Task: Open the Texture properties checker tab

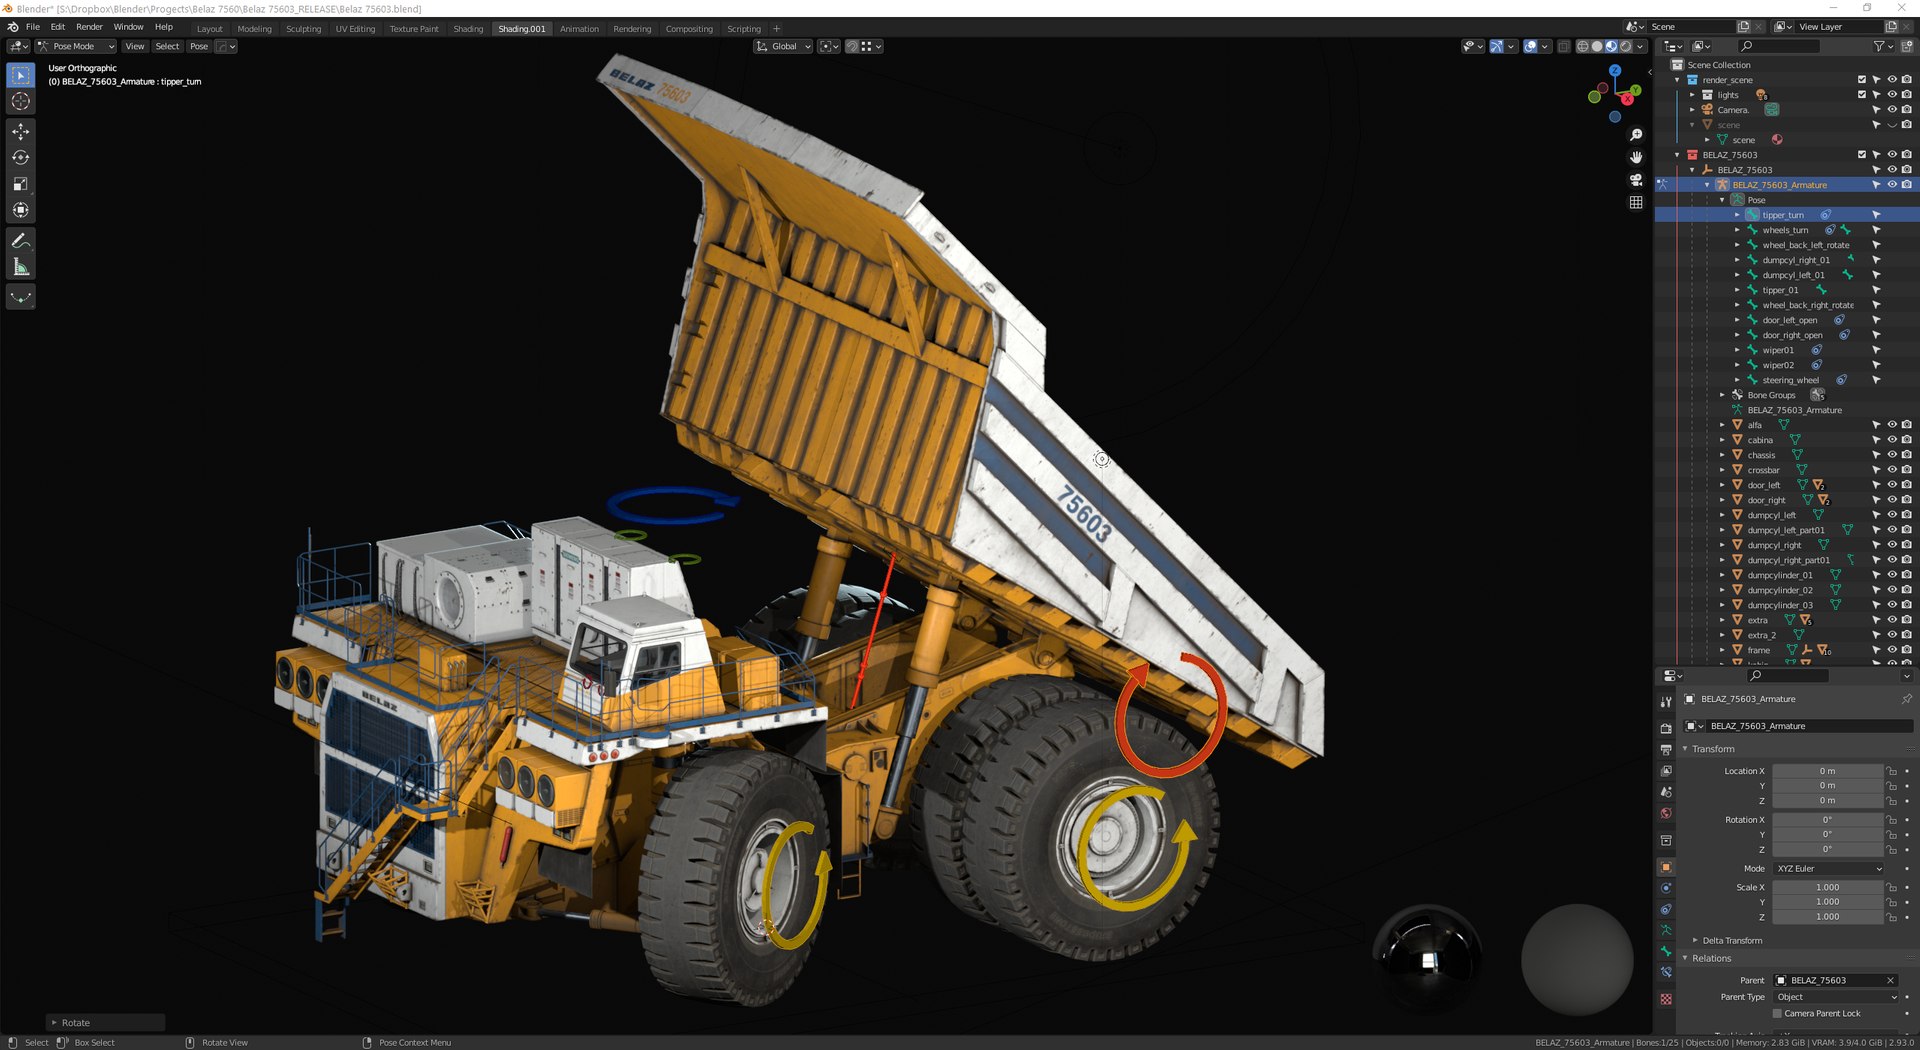Action: click(x=1666, y=999)
